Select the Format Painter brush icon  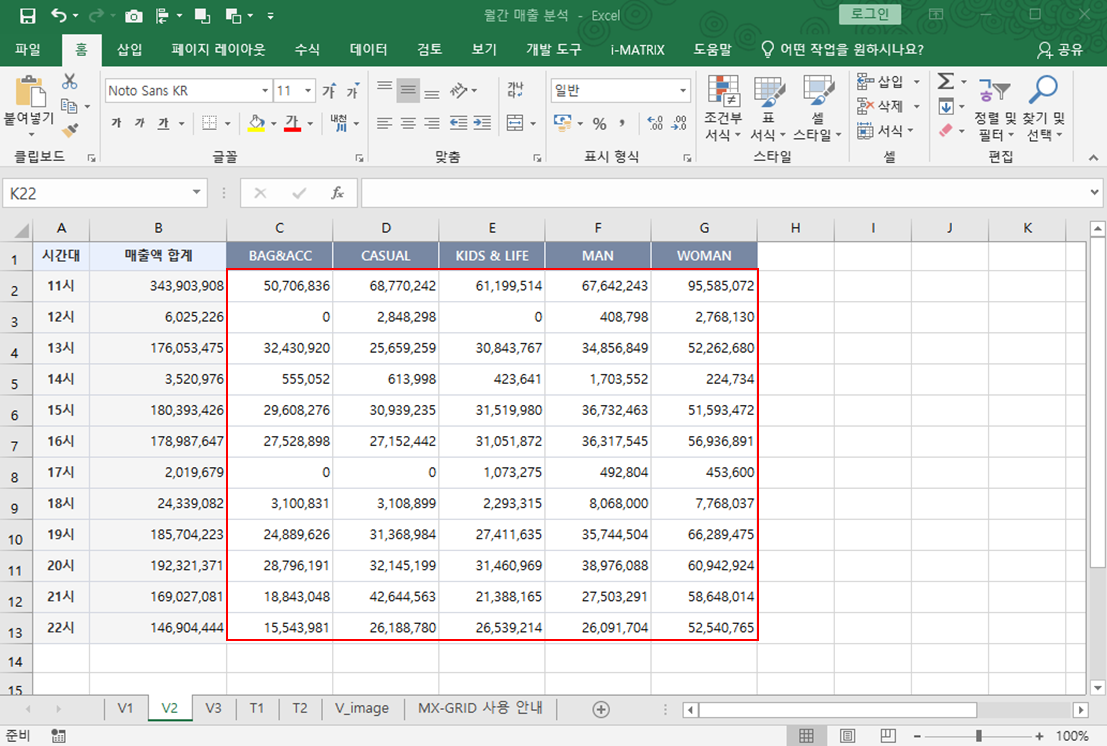(x=69, y=130)
